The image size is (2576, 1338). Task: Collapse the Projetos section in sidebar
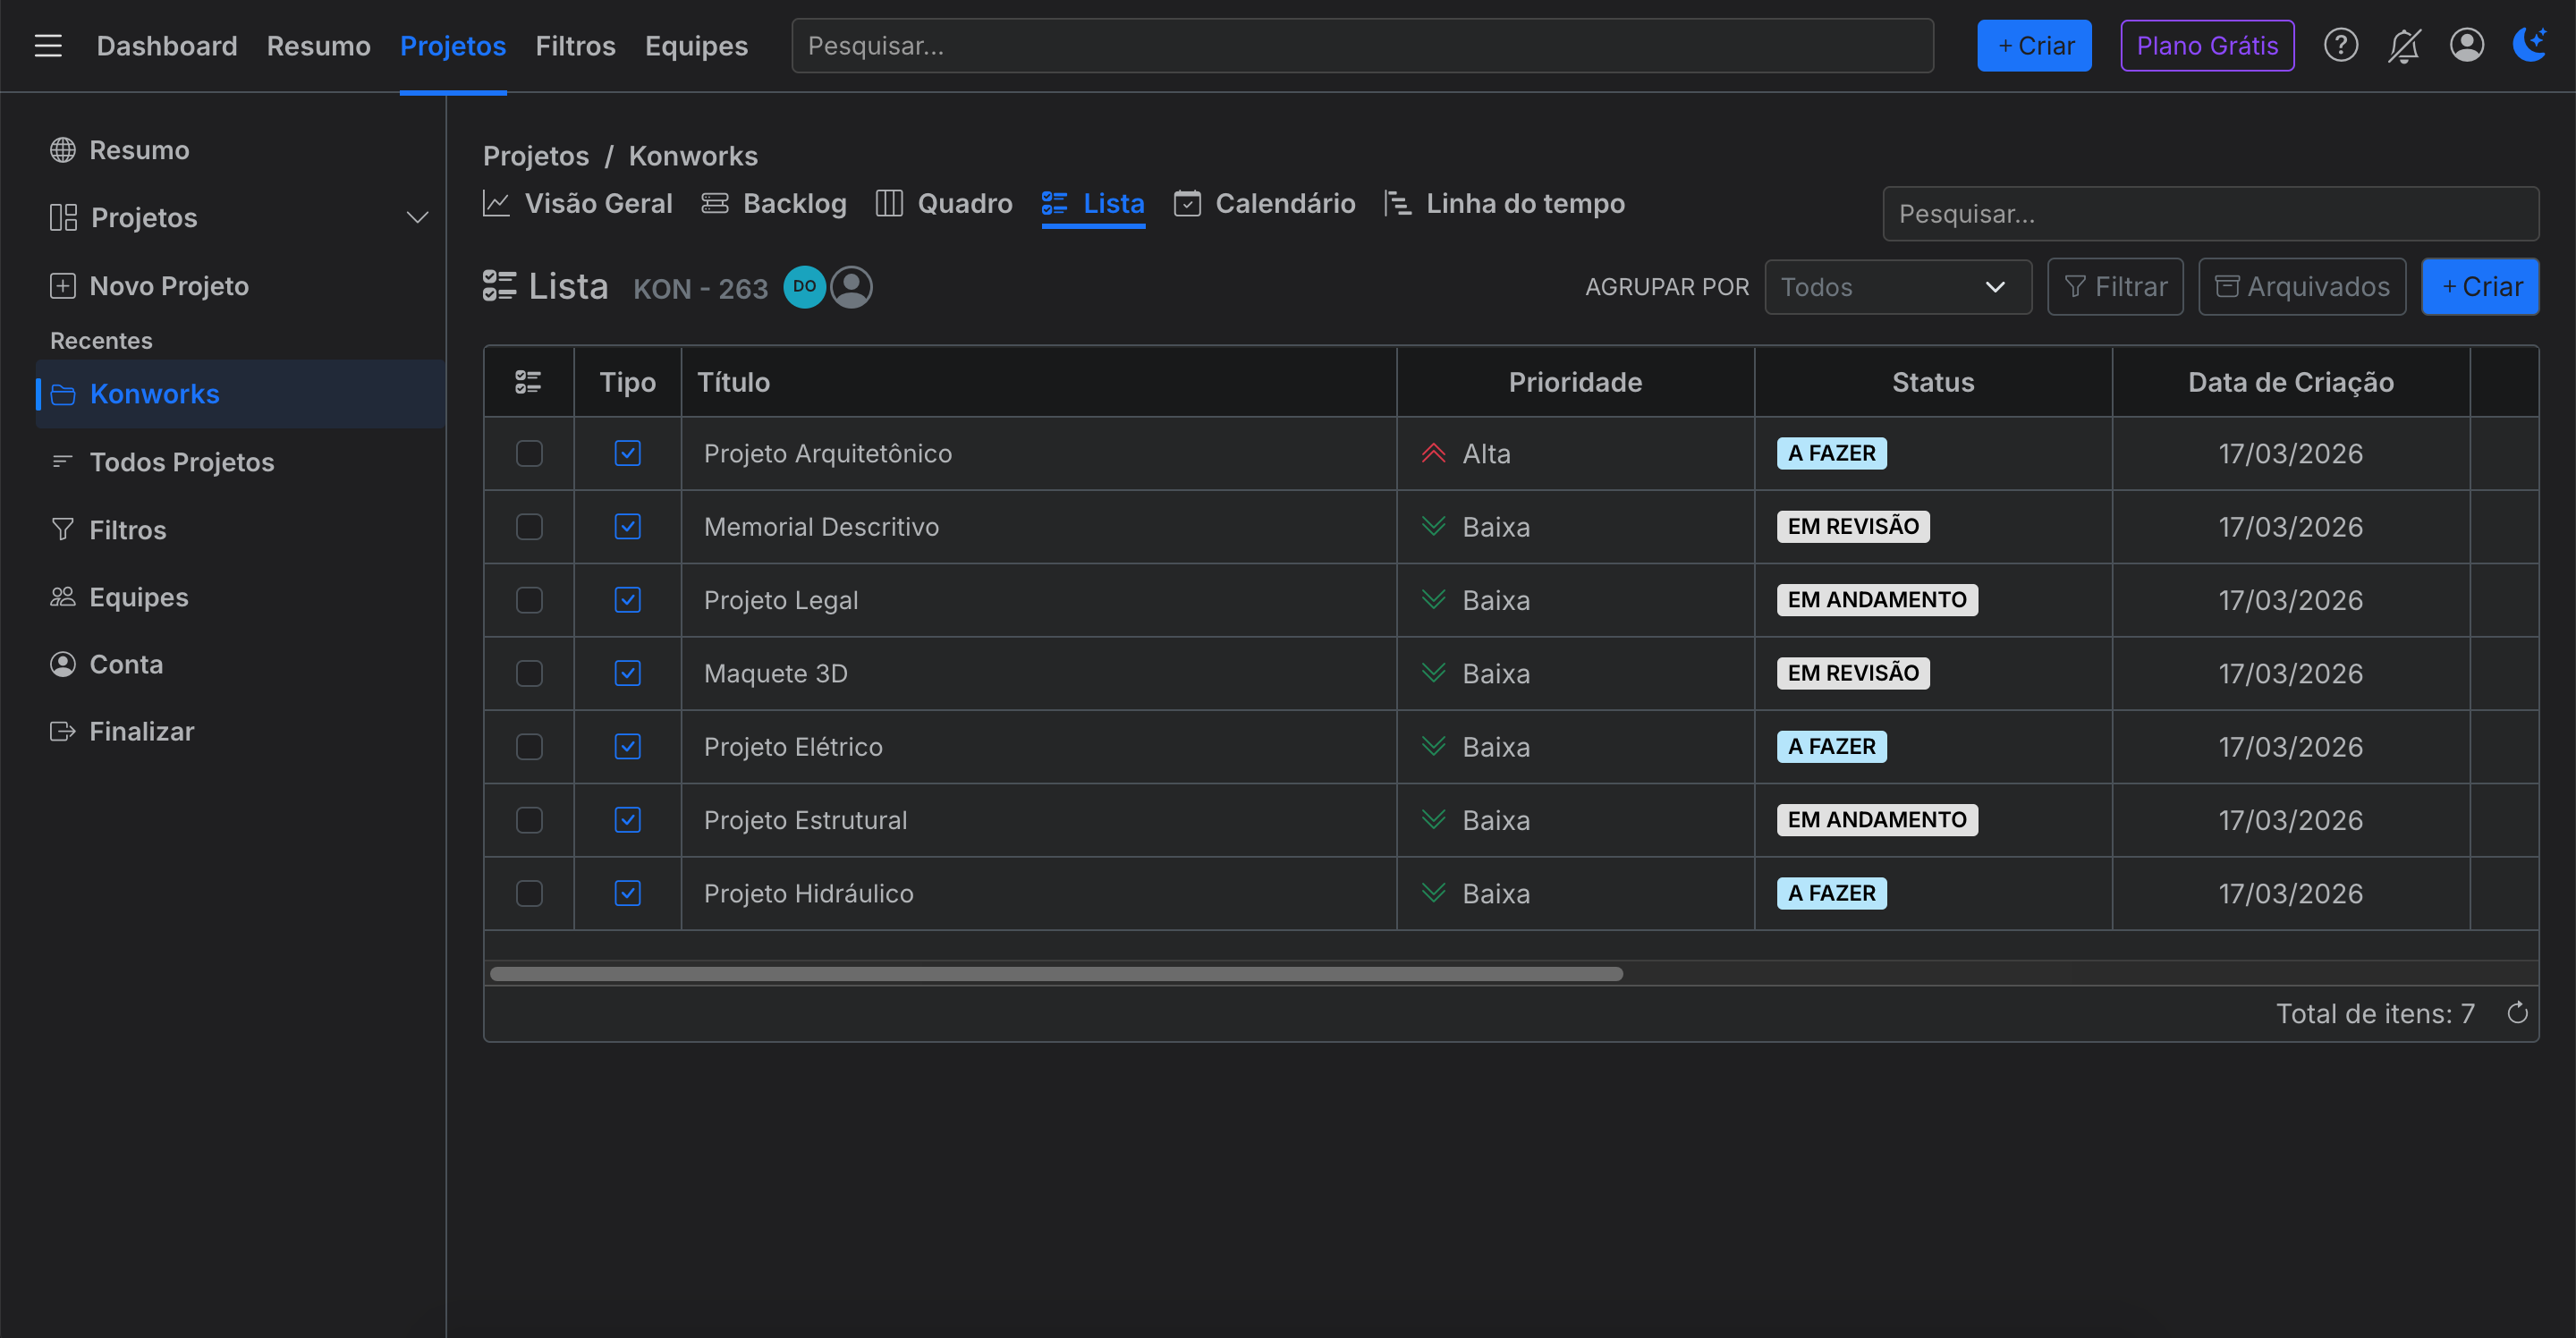pos(417,217)
